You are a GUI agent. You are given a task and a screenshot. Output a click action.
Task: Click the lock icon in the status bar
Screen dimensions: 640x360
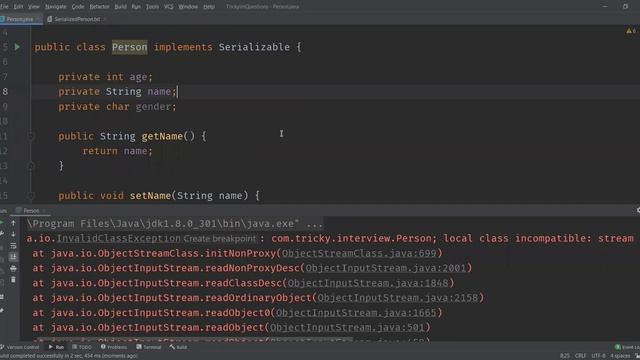637,356
